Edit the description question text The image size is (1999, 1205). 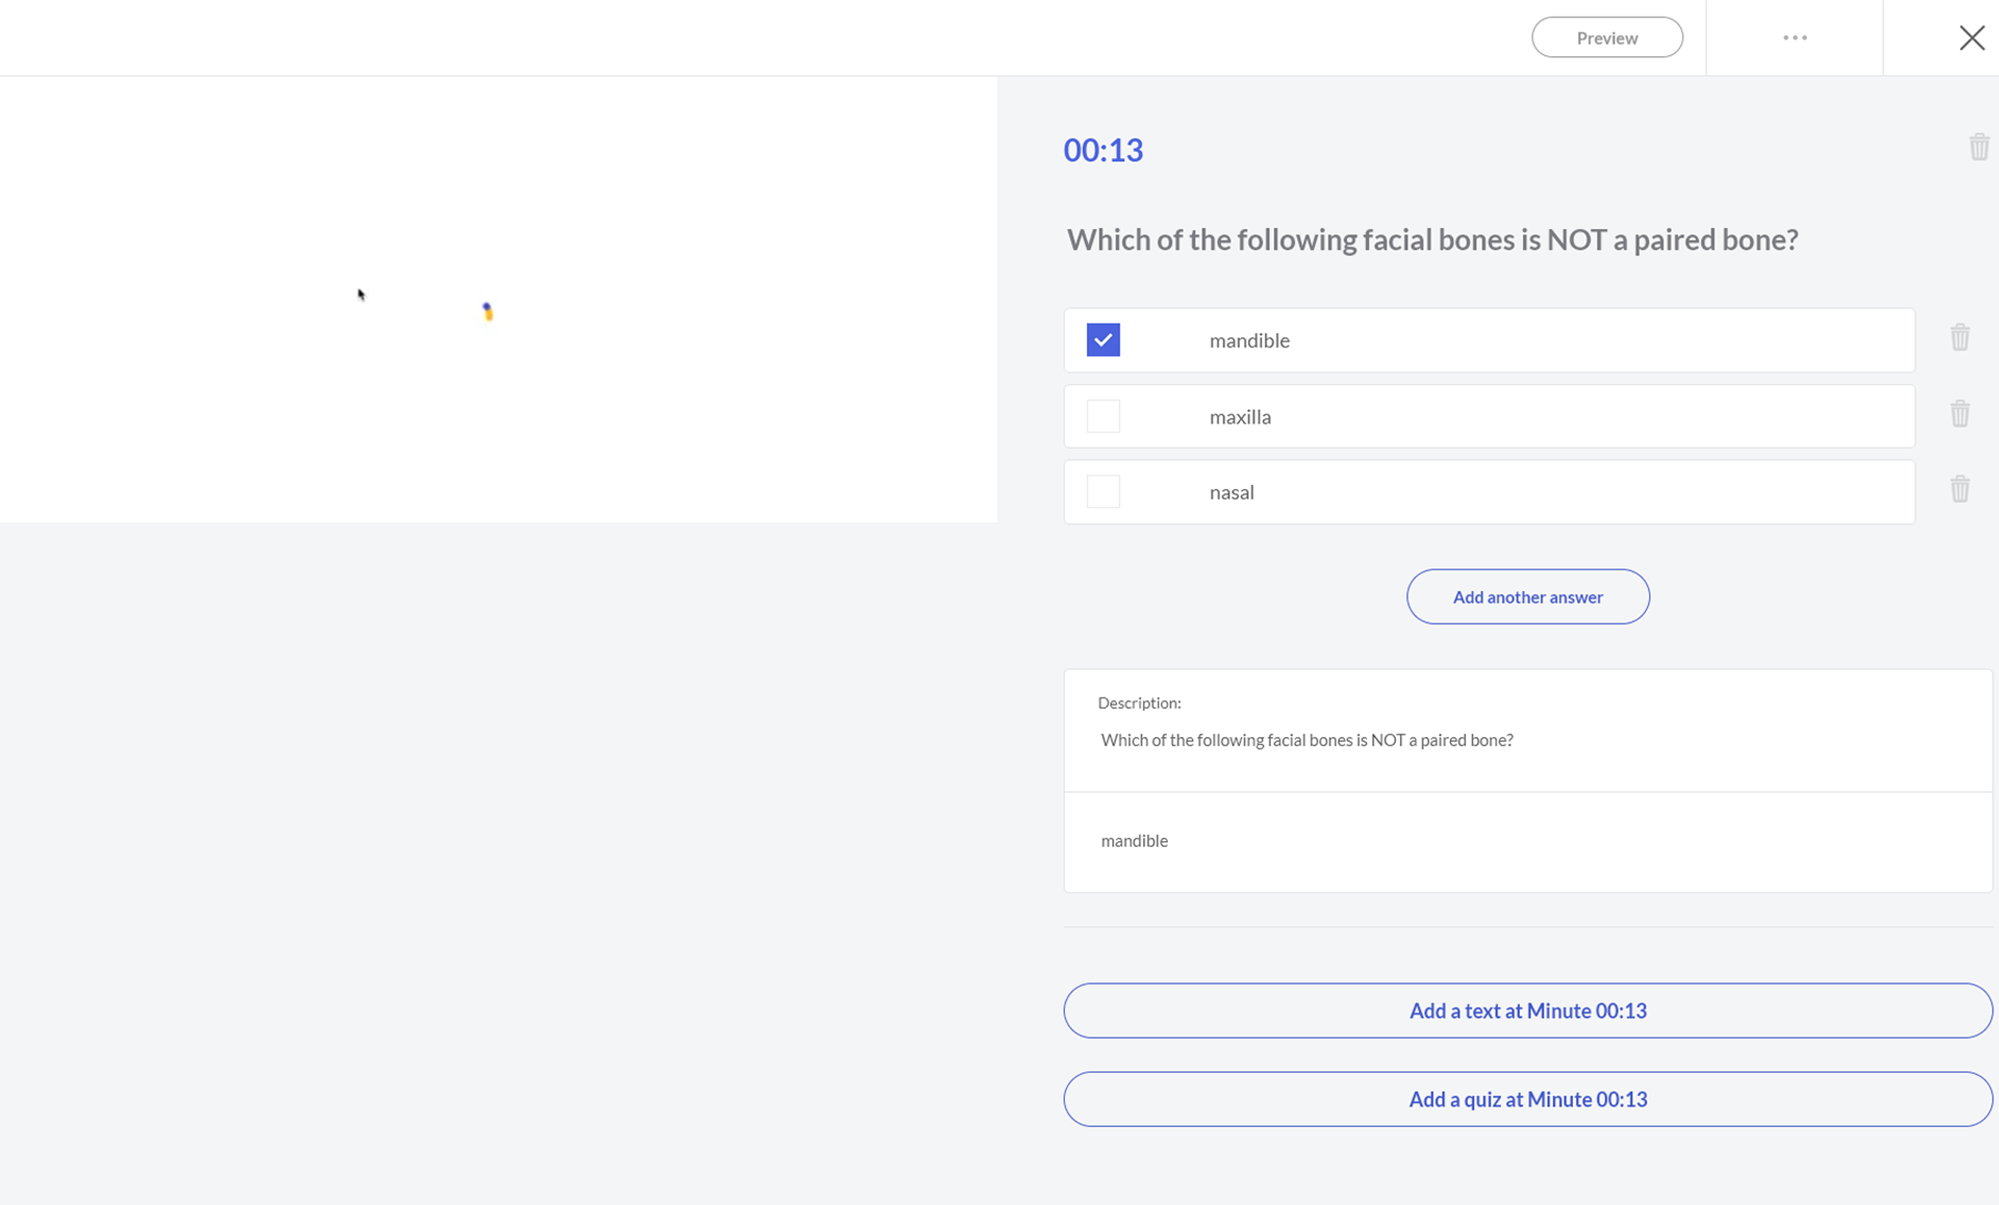click(1306, 740)
